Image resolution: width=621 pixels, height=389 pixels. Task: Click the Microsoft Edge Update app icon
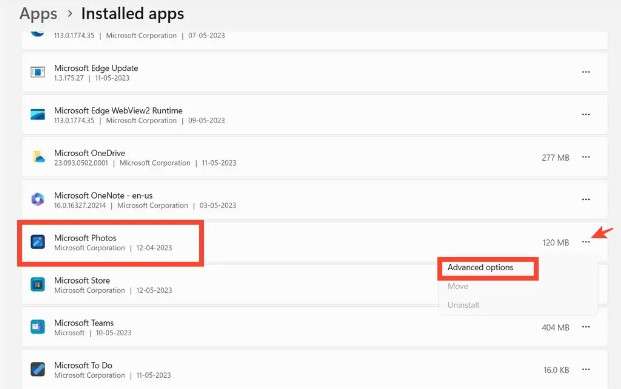pyautogui.click(x=38, y=72)
